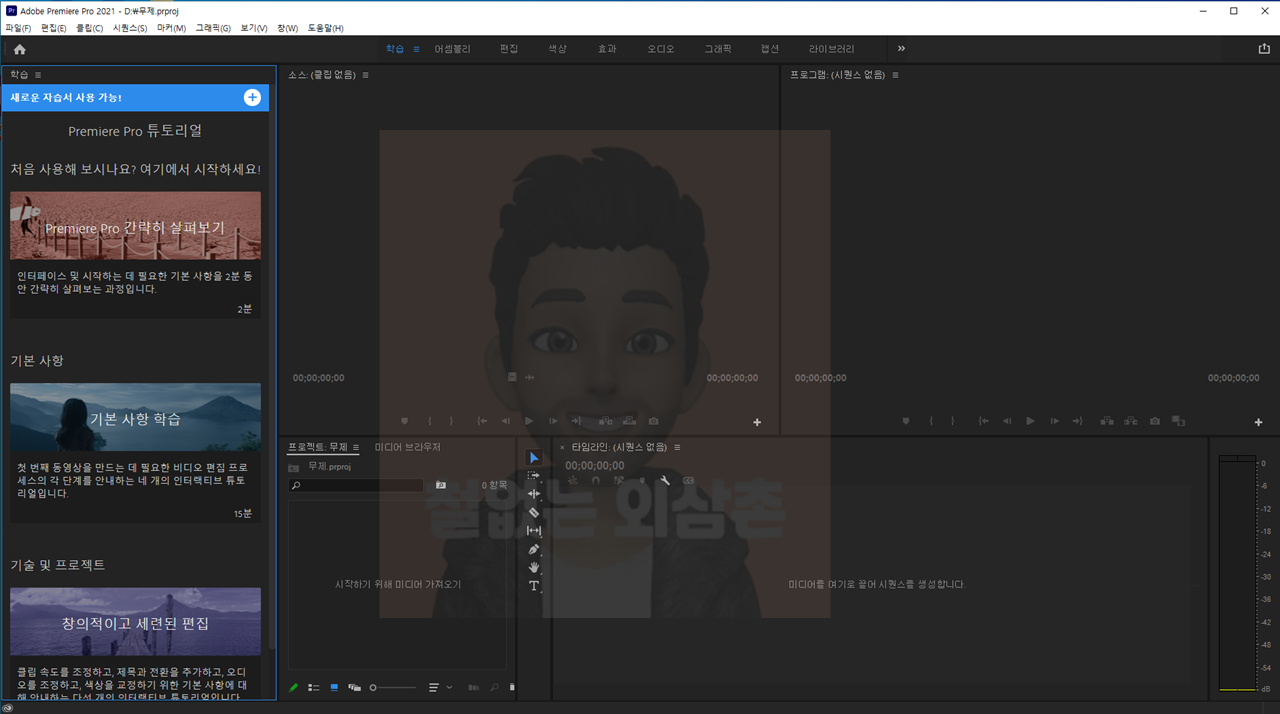Click the caption track CC icon in Timeline

coord(688,481)
